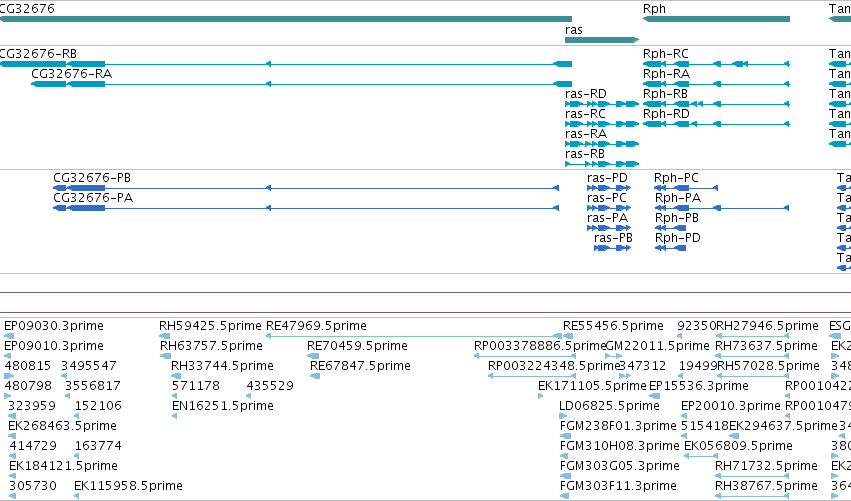
Task: Select feature 480798
Action: pos(28,386)
